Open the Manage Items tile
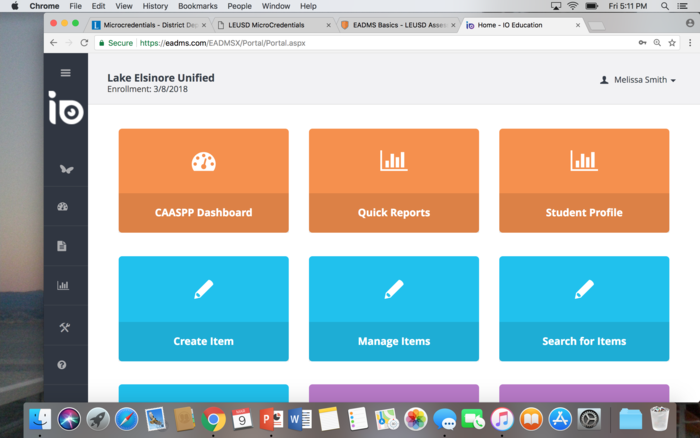 394,308
